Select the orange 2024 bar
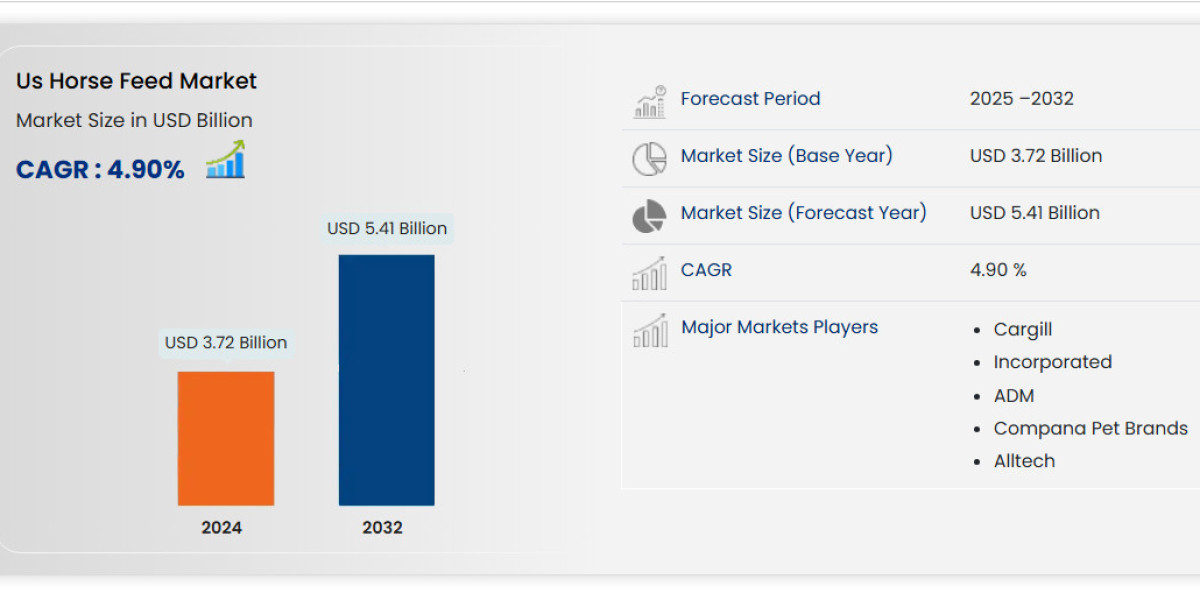This screenshot has width=1200, height=600. point(226,438)
